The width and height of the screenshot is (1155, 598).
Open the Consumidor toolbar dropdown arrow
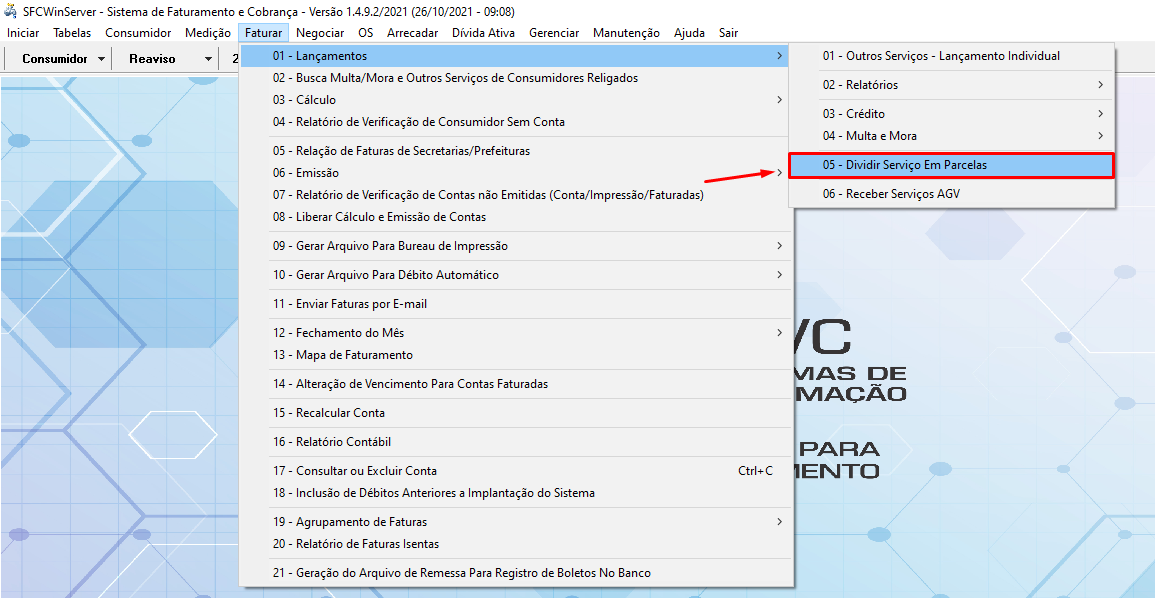coord(102,59)
